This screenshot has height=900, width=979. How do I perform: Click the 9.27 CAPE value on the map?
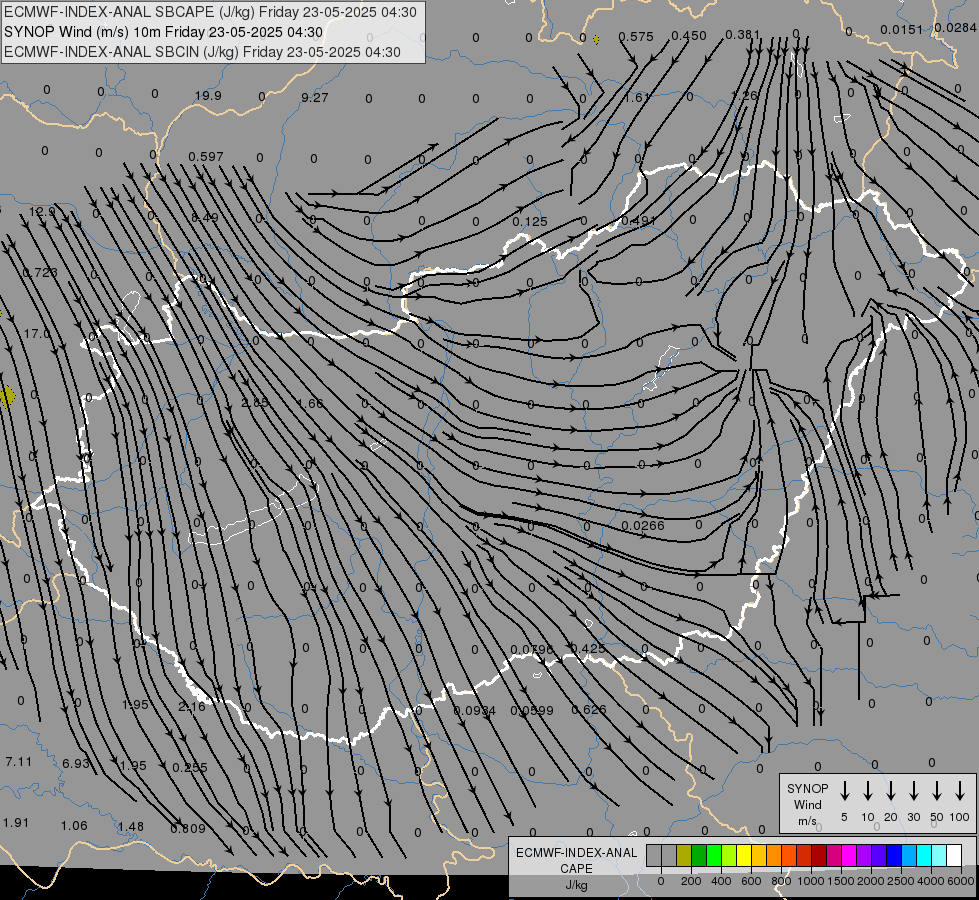pos(314,97)
